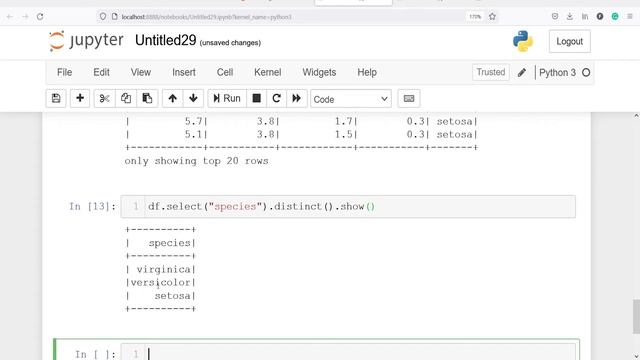The height and width of the screenshot is (360, 640).
Task: Click the zoom level indicator in address bar
Action: point(475,17)
